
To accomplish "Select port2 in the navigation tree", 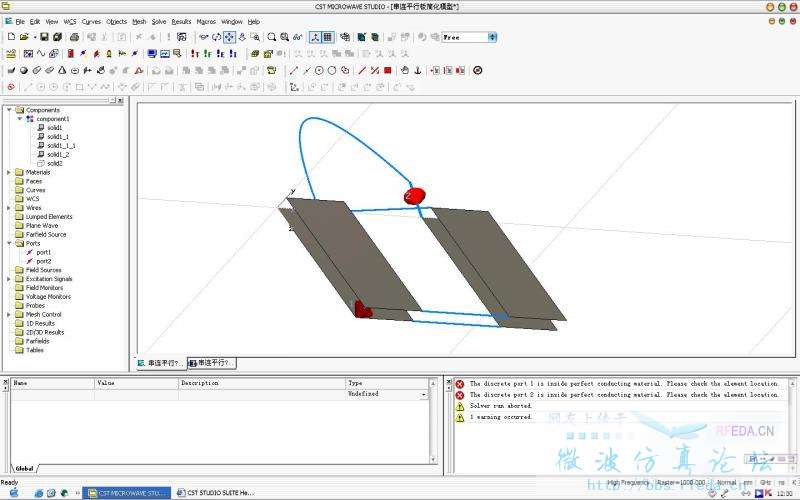I will [x=43, y=261].
